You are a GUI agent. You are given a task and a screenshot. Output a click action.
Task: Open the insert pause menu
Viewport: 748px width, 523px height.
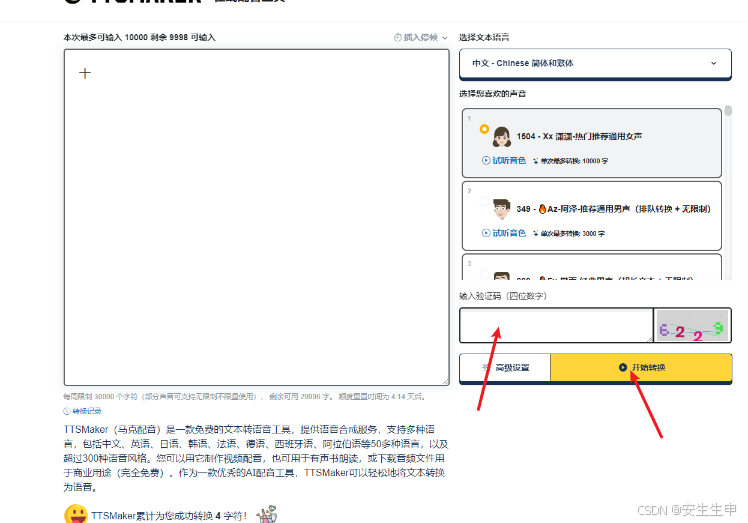coord(420,37)
